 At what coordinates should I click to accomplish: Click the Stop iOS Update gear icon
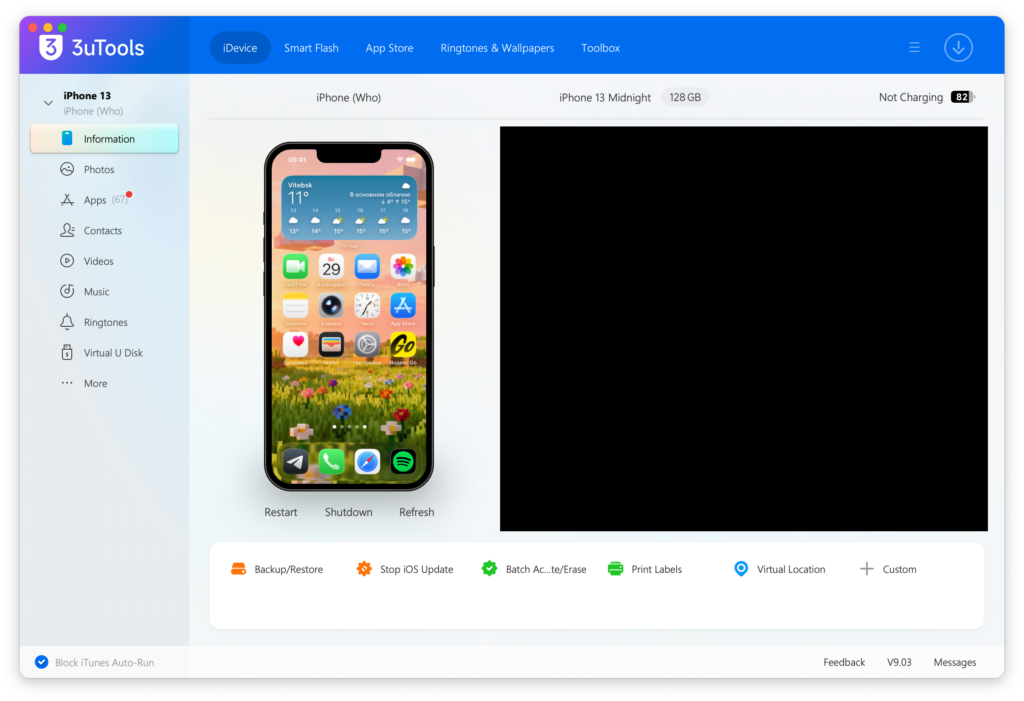pyautogui.click(x=364, y=569)
